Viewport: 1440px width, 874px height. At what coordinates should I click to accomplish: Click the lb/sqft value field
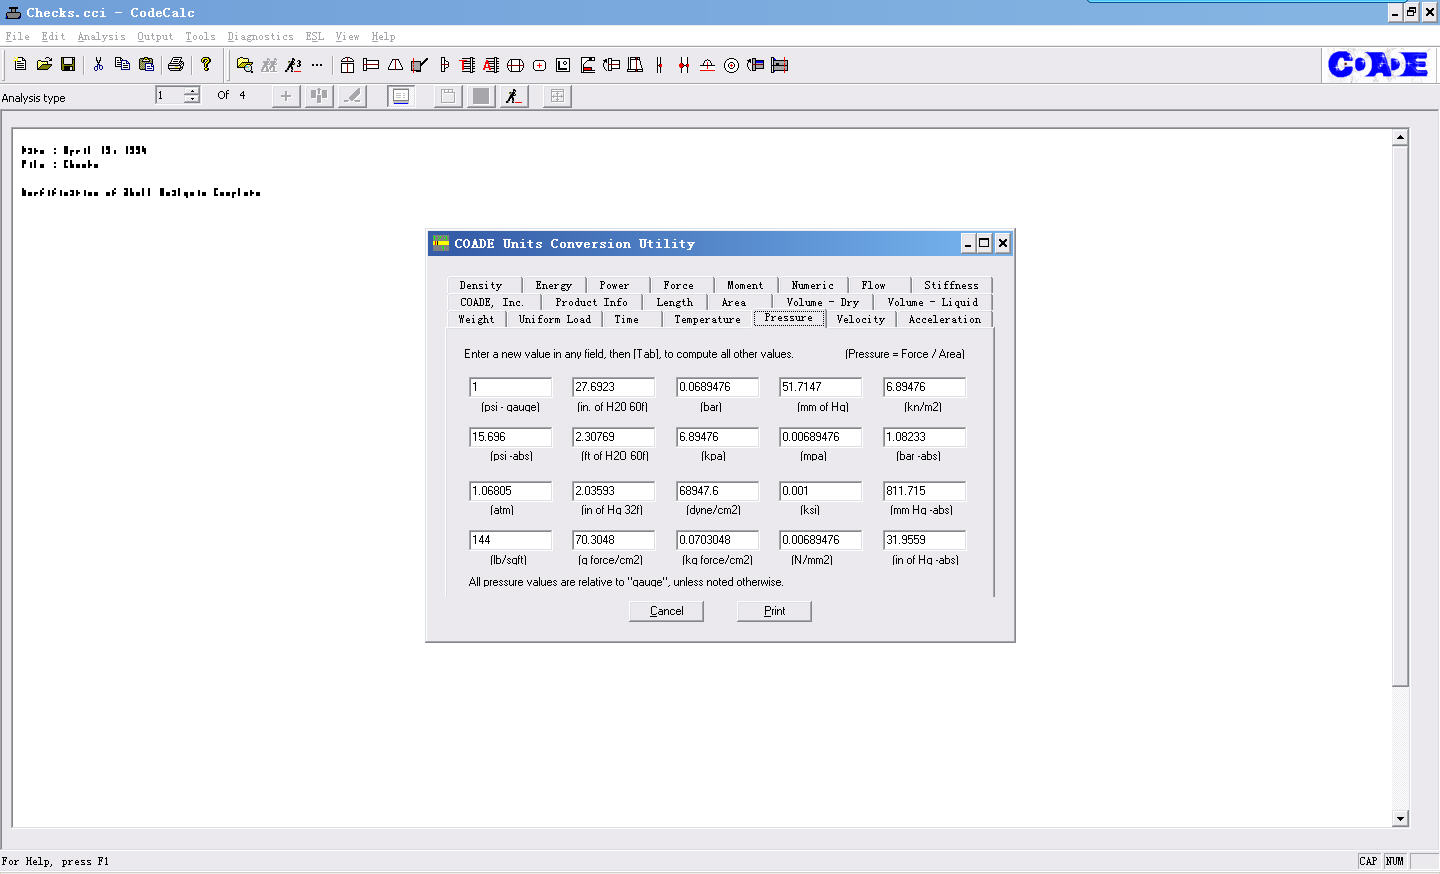pyautogui.click(x=510, y=540)
